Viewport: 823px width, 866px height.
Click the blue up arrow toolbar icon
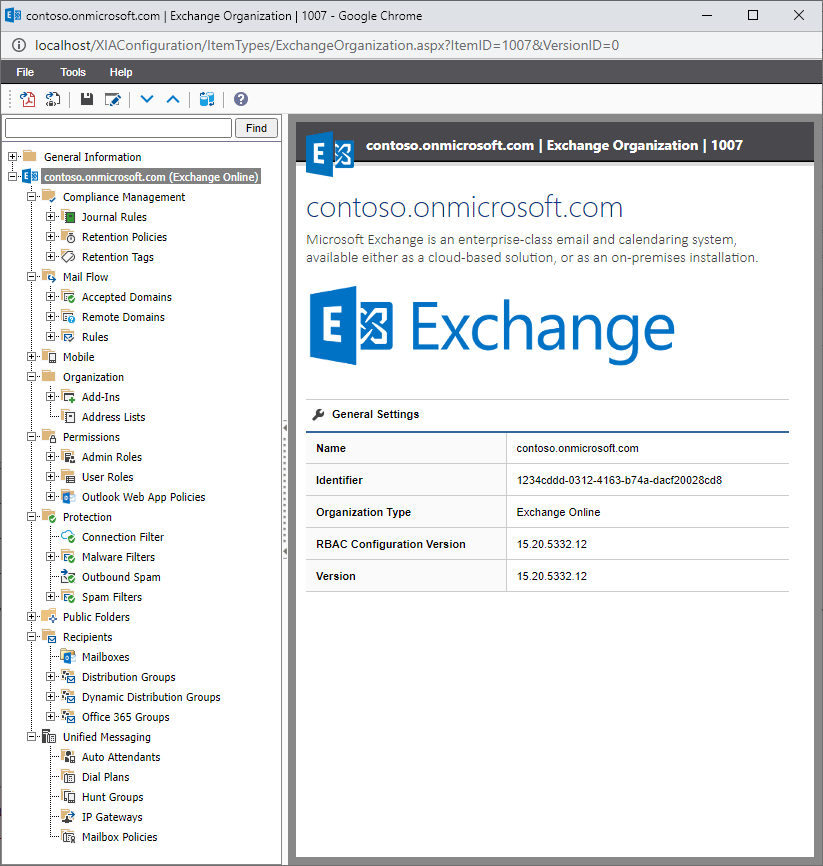173,99
